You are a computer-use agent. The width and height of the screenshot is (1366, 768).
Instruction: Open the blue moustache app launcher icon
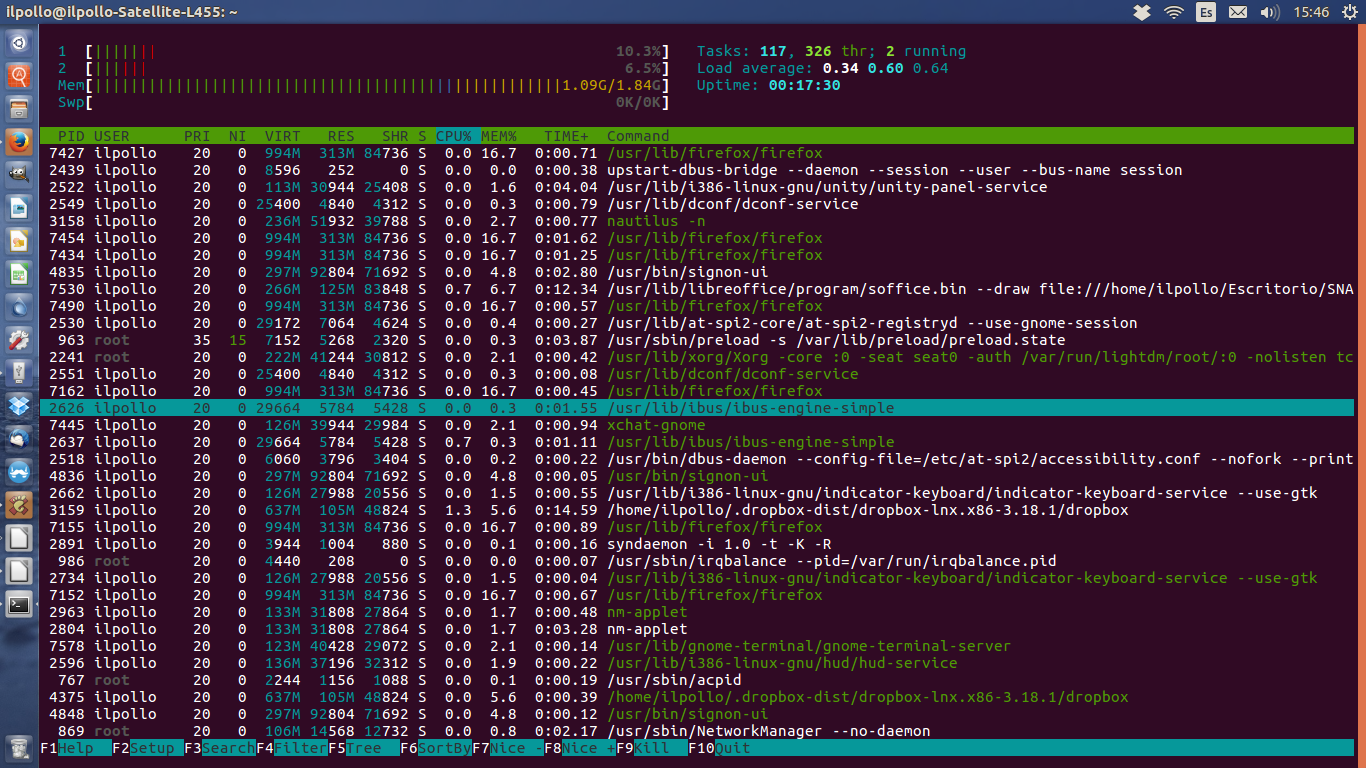pyautogui.click(x=19, y=472)
